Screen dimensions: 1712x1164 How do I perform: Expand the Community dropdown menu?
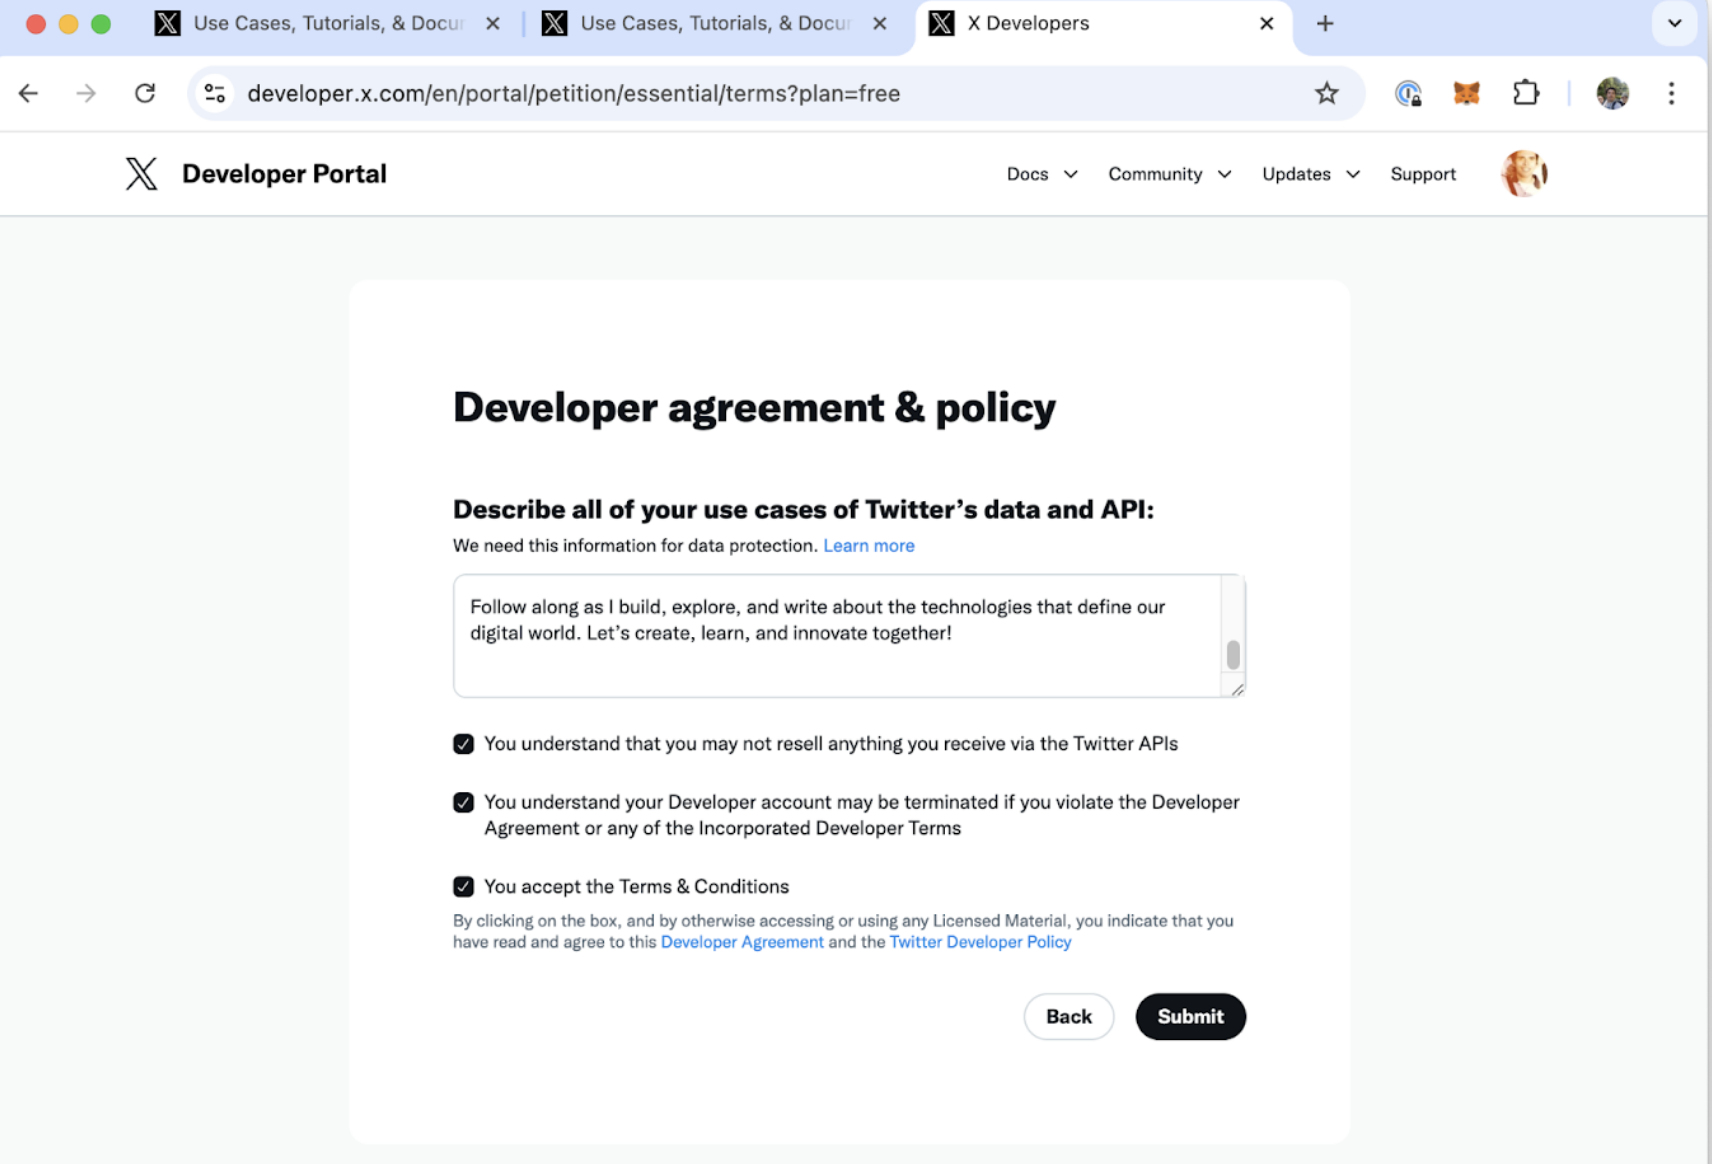tap(1169, 174)
